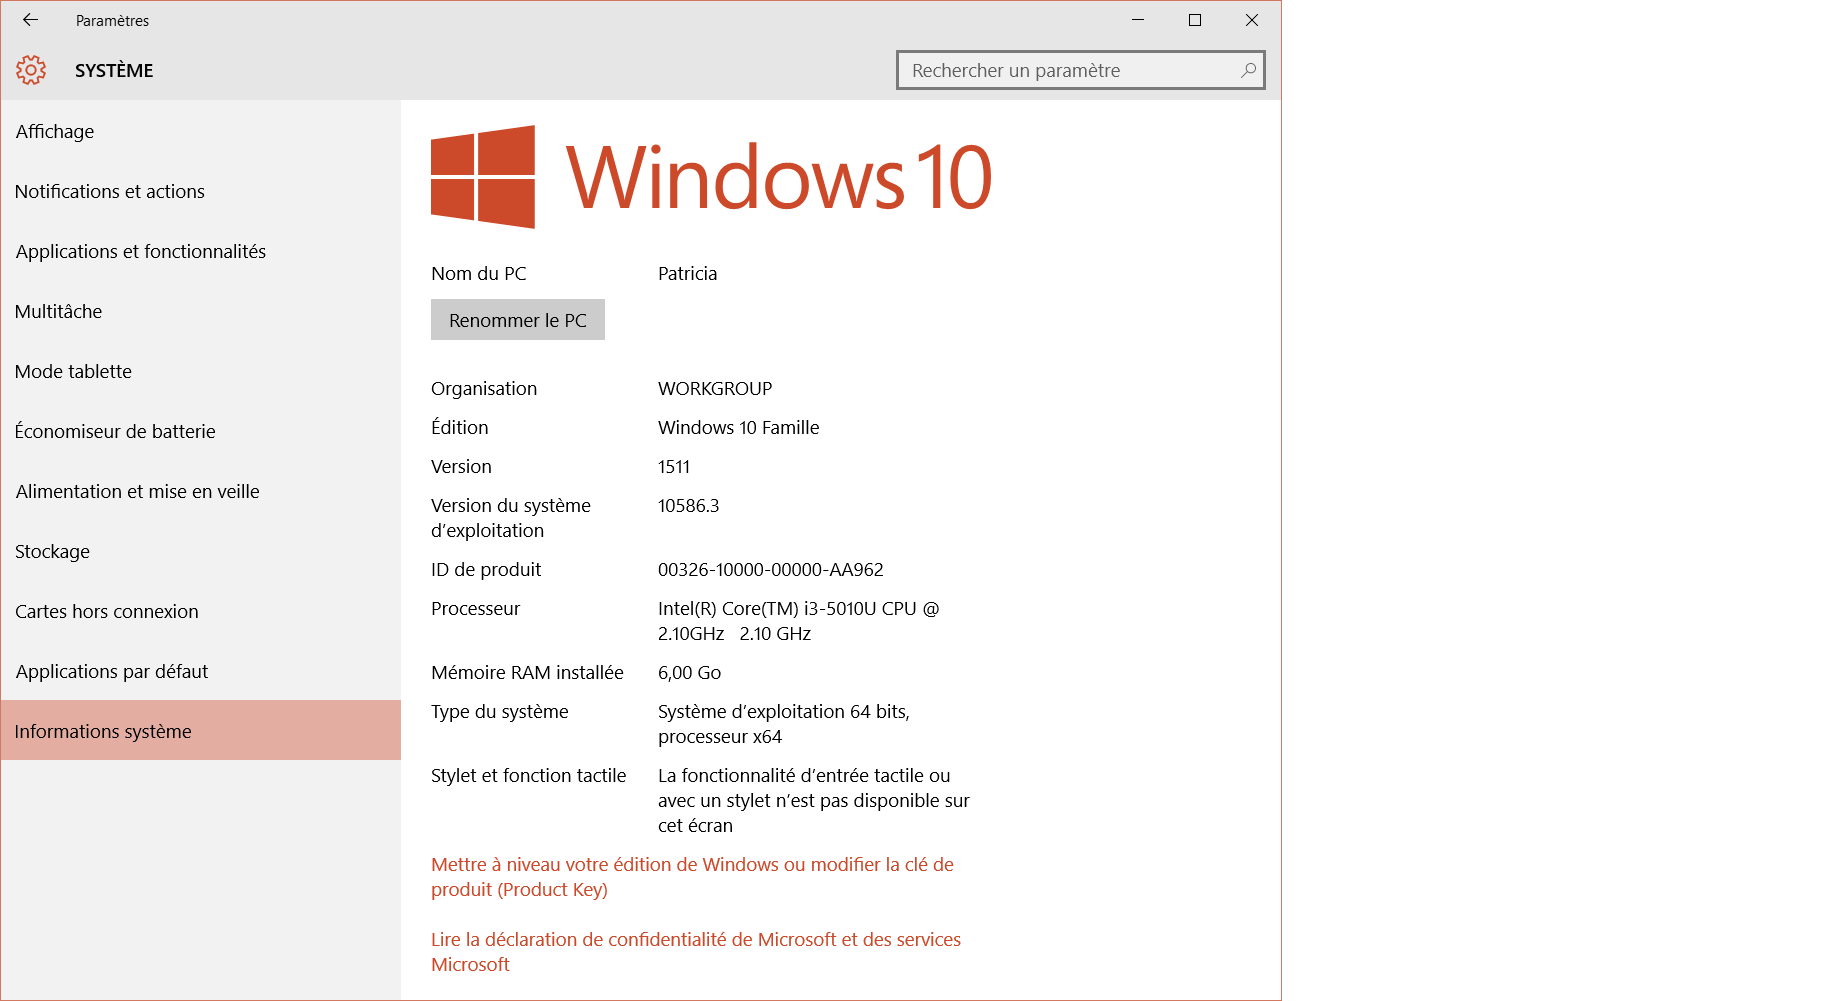Click the Système d'exploitation 64 bits value

point(784,724)
